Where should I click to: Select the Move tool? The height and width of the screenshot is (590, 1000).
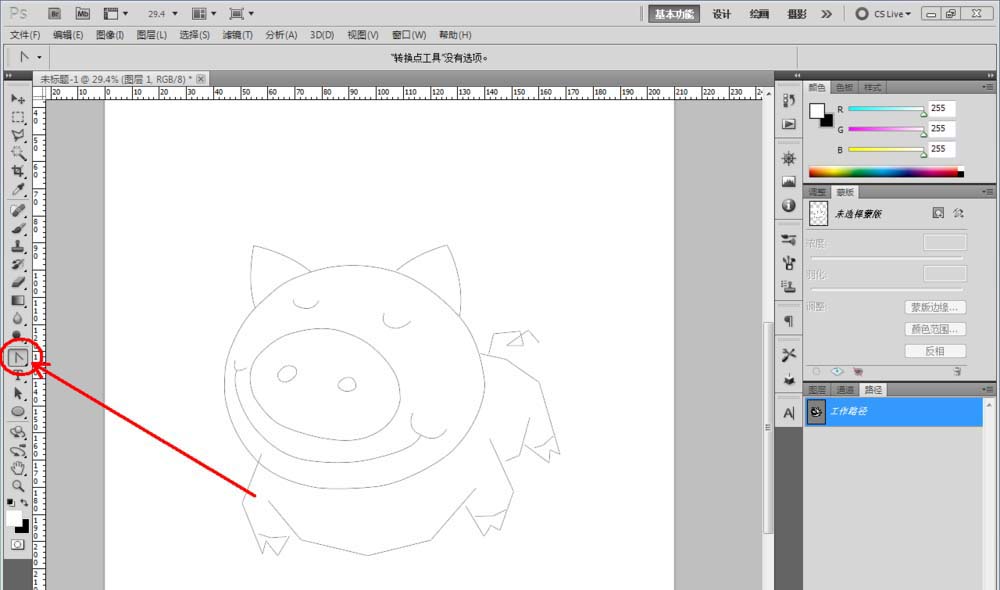[18, 99]
